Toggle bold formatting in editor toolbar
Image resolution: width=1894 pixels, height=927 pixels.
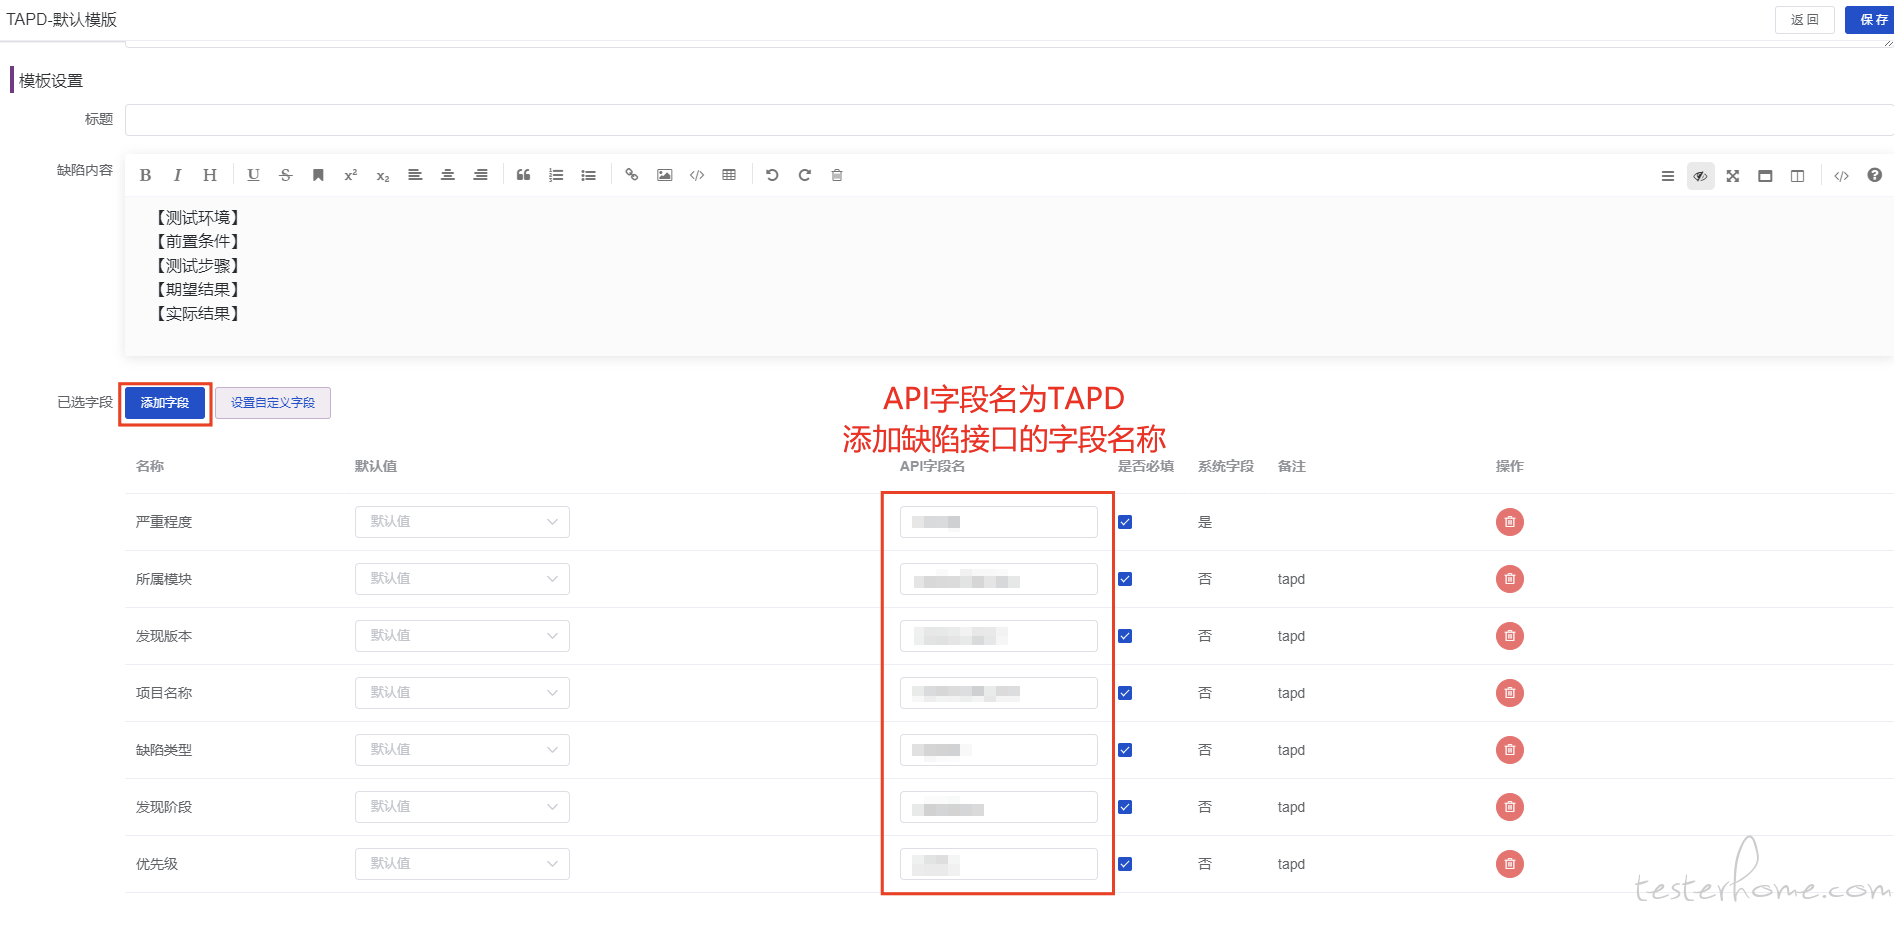145,175
